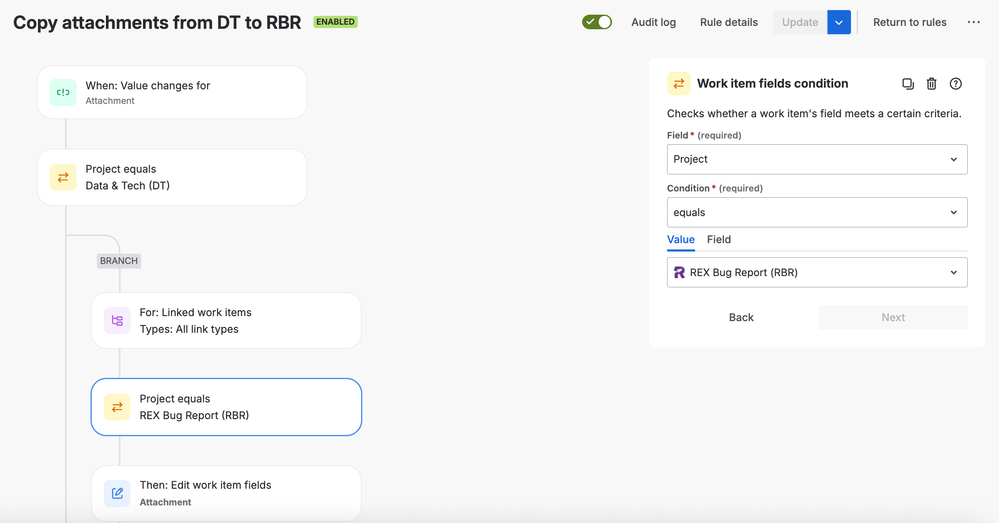
Task: Click the 'Checks whether a work item's field…' description
Action: [x=814, y=113]
